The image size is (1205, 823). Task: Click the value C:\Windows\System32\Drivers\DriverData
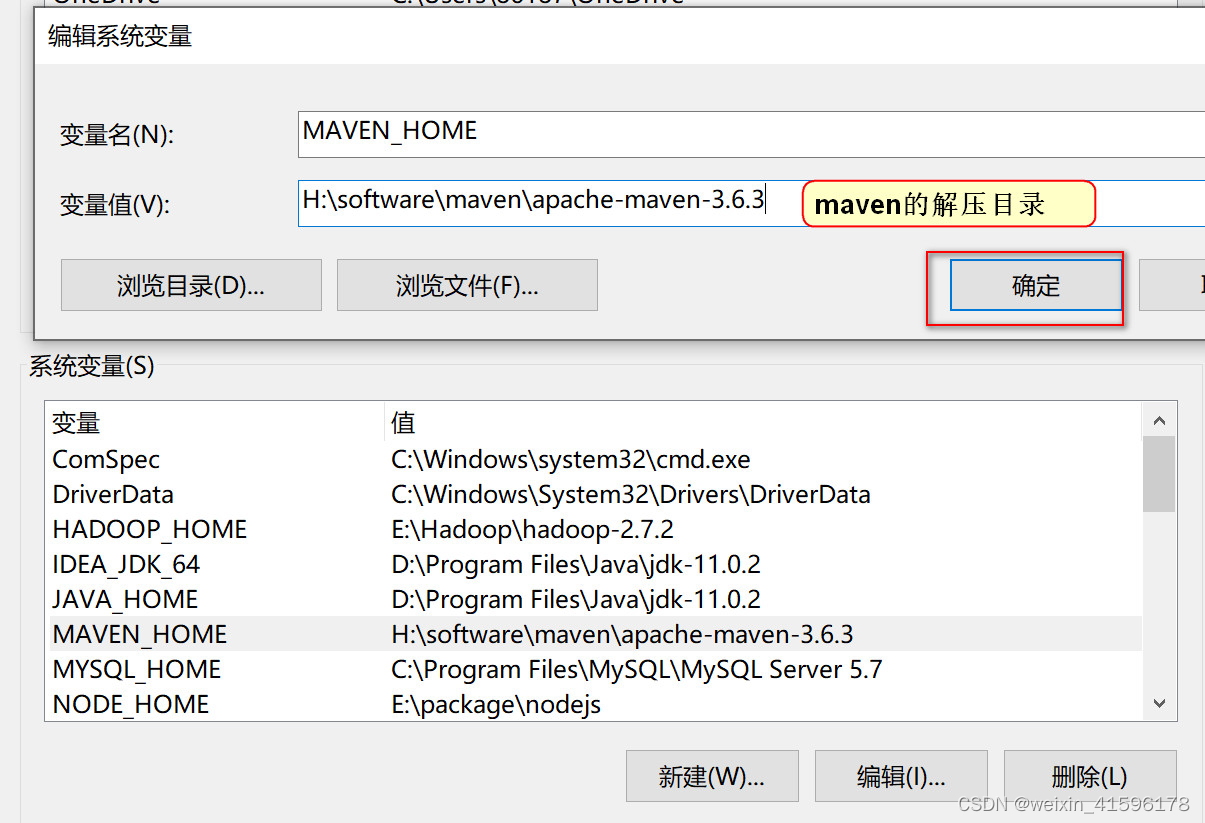631,494
